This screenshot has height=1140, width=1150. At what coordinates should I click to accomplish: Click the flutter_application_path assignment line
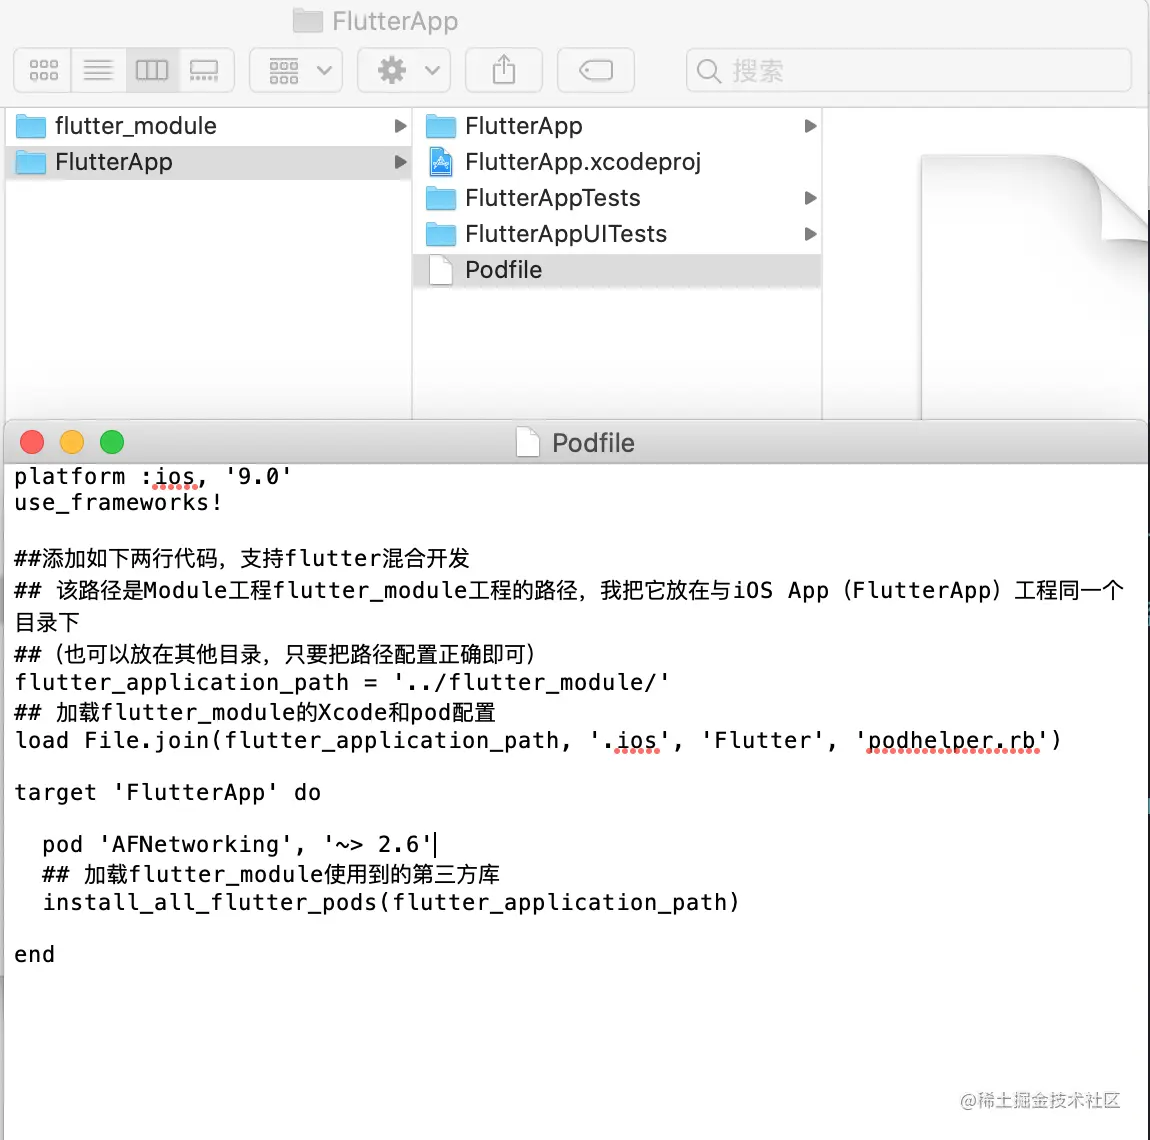[x=342, y=682]
